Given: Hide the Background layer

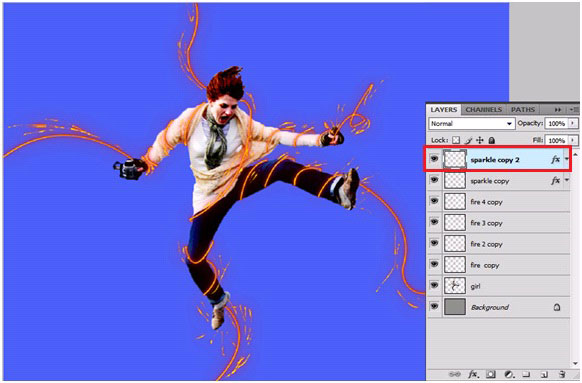Looking at the screenshot, I should pos(434,307).
